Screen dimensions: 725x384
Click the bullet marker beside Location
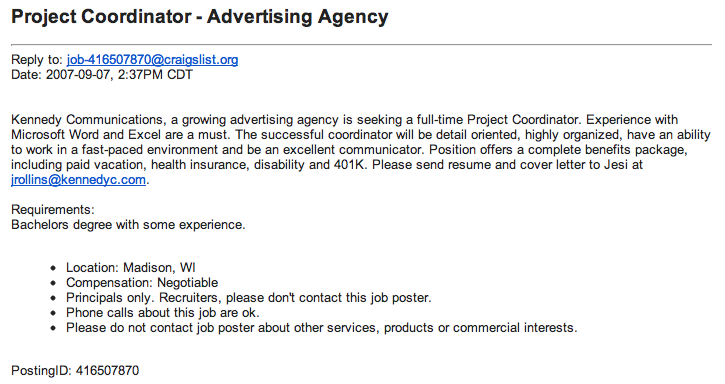tap(54, 268)
